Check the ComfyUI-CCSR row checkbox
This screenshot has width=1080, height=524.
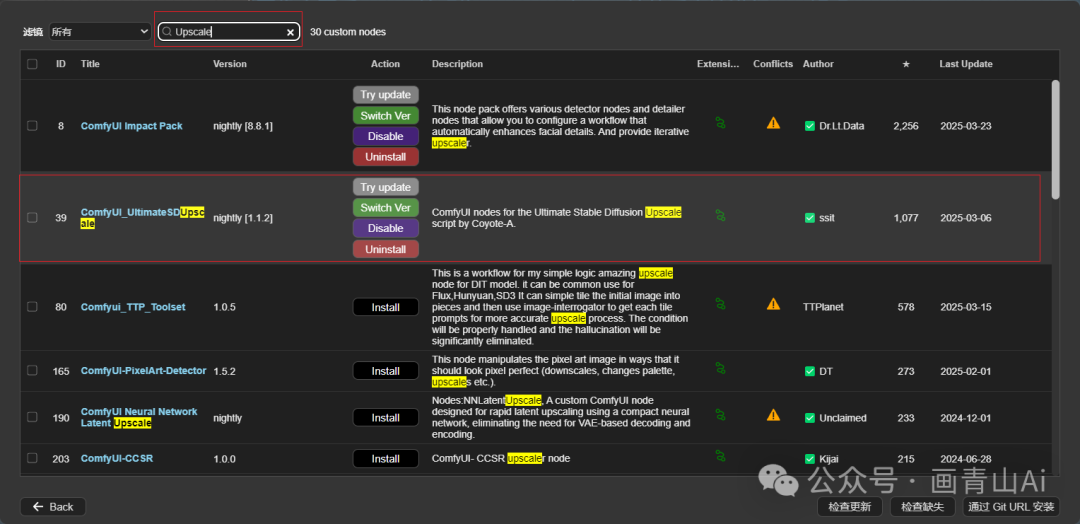click(x=32, y=458)
